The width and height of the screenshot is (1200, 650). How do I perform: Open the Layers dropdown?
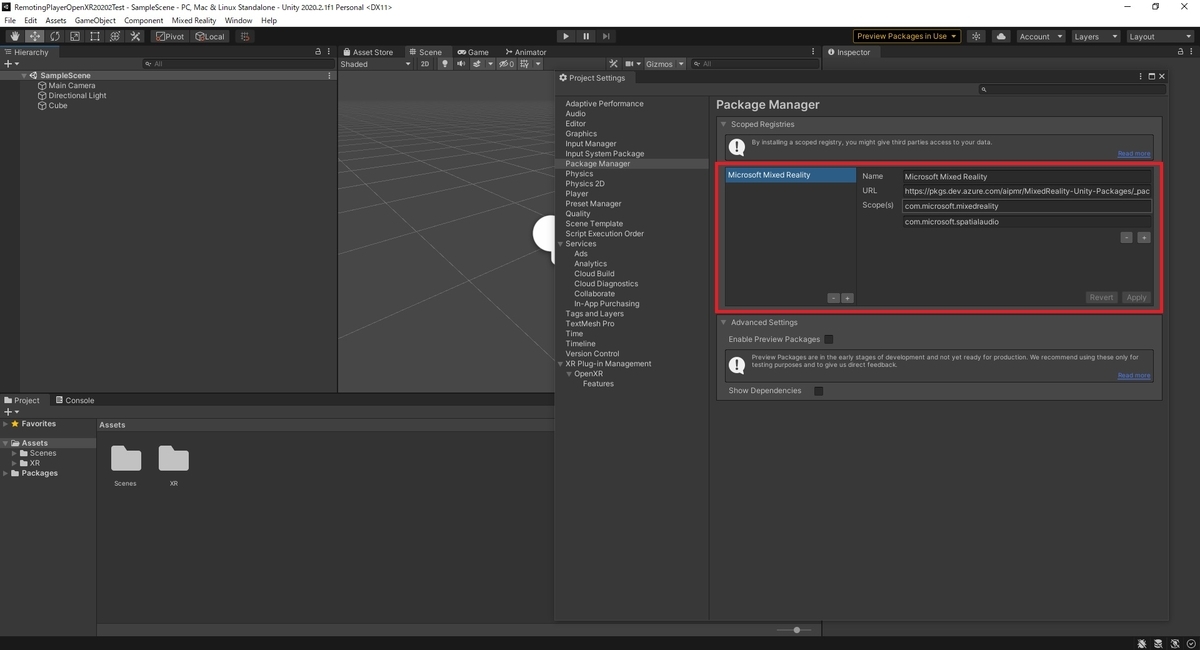[x=1095, y=36]
